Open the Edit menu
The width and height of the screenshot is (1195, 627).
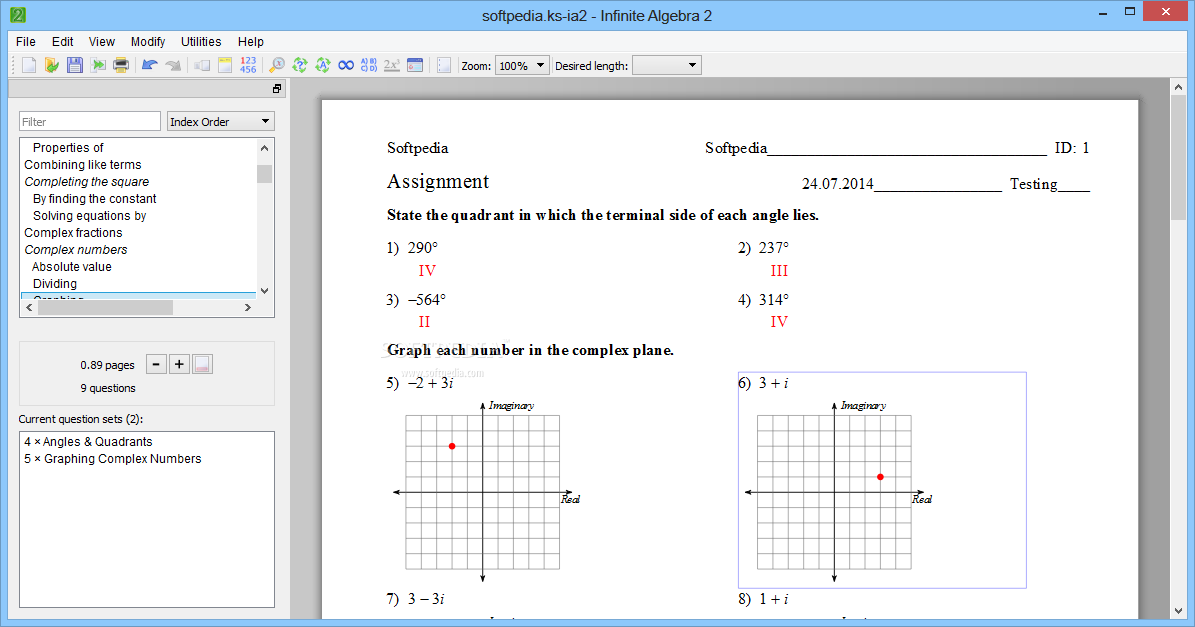(62, 42)
